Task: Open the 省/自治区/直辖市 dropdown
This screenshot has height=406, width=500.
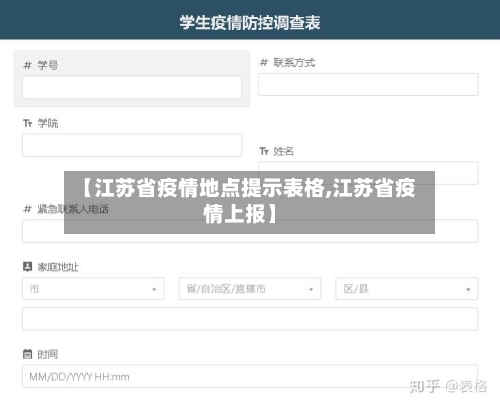Action: click(x=250, y=289)
